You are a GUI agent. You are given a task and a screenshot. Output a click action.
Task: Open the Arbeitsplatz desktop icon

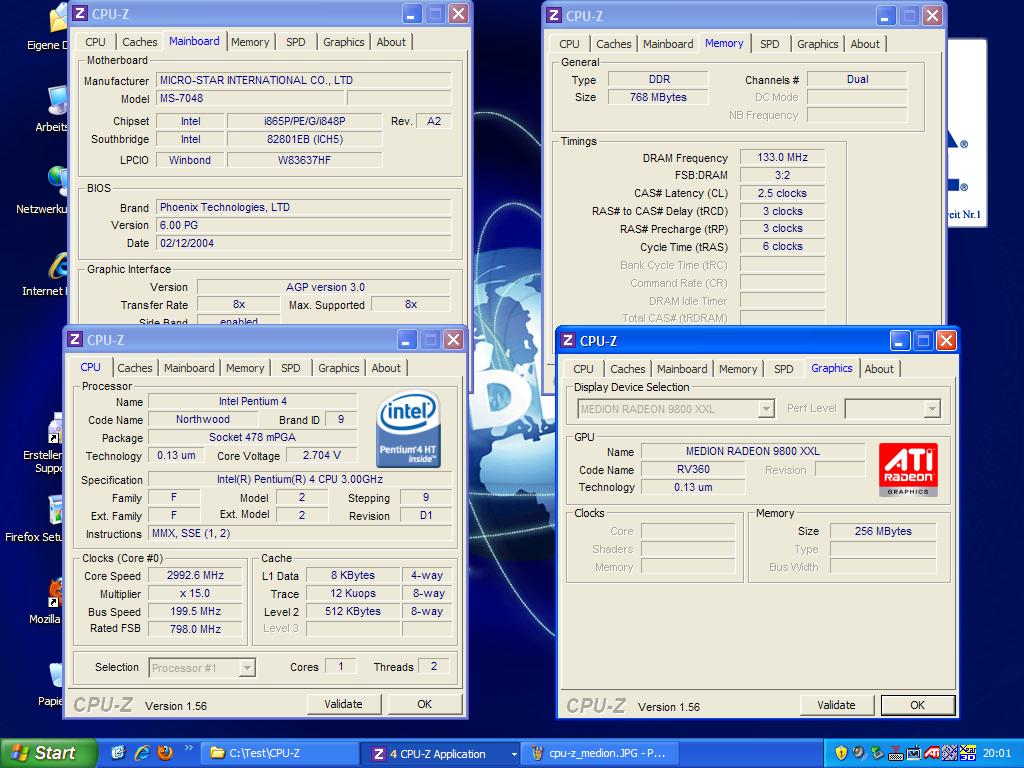tap(58, 101)
